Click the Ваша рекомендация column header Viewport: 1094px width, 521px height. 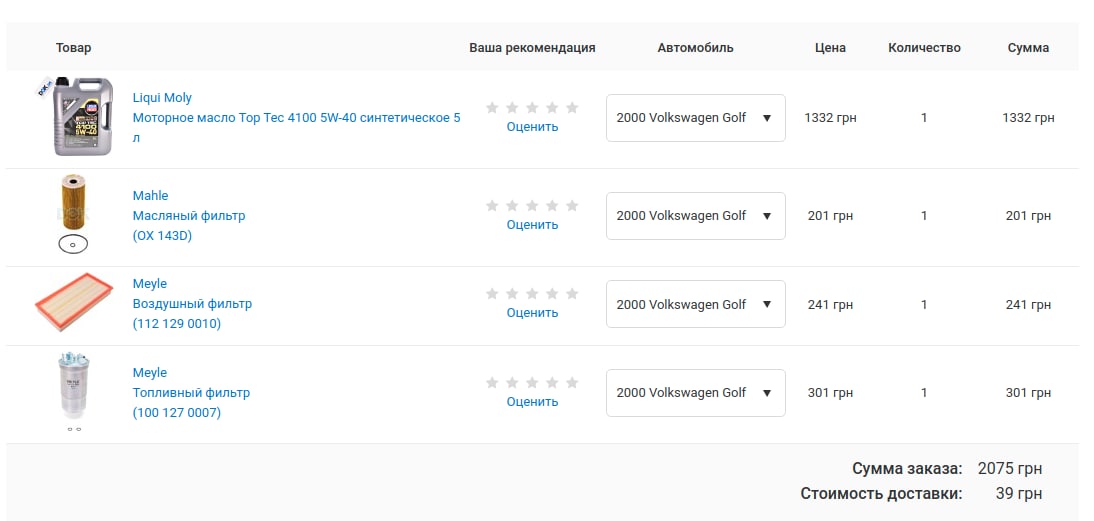tap(532, 47)
